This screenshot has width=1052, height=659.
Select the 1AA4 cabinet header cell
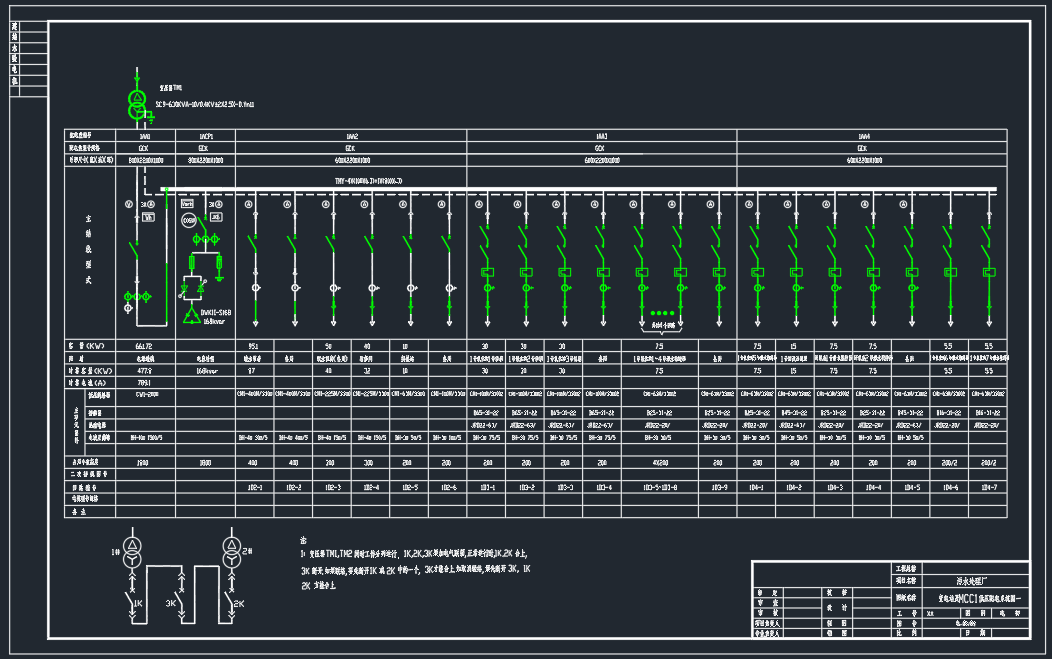click(863, 134)
